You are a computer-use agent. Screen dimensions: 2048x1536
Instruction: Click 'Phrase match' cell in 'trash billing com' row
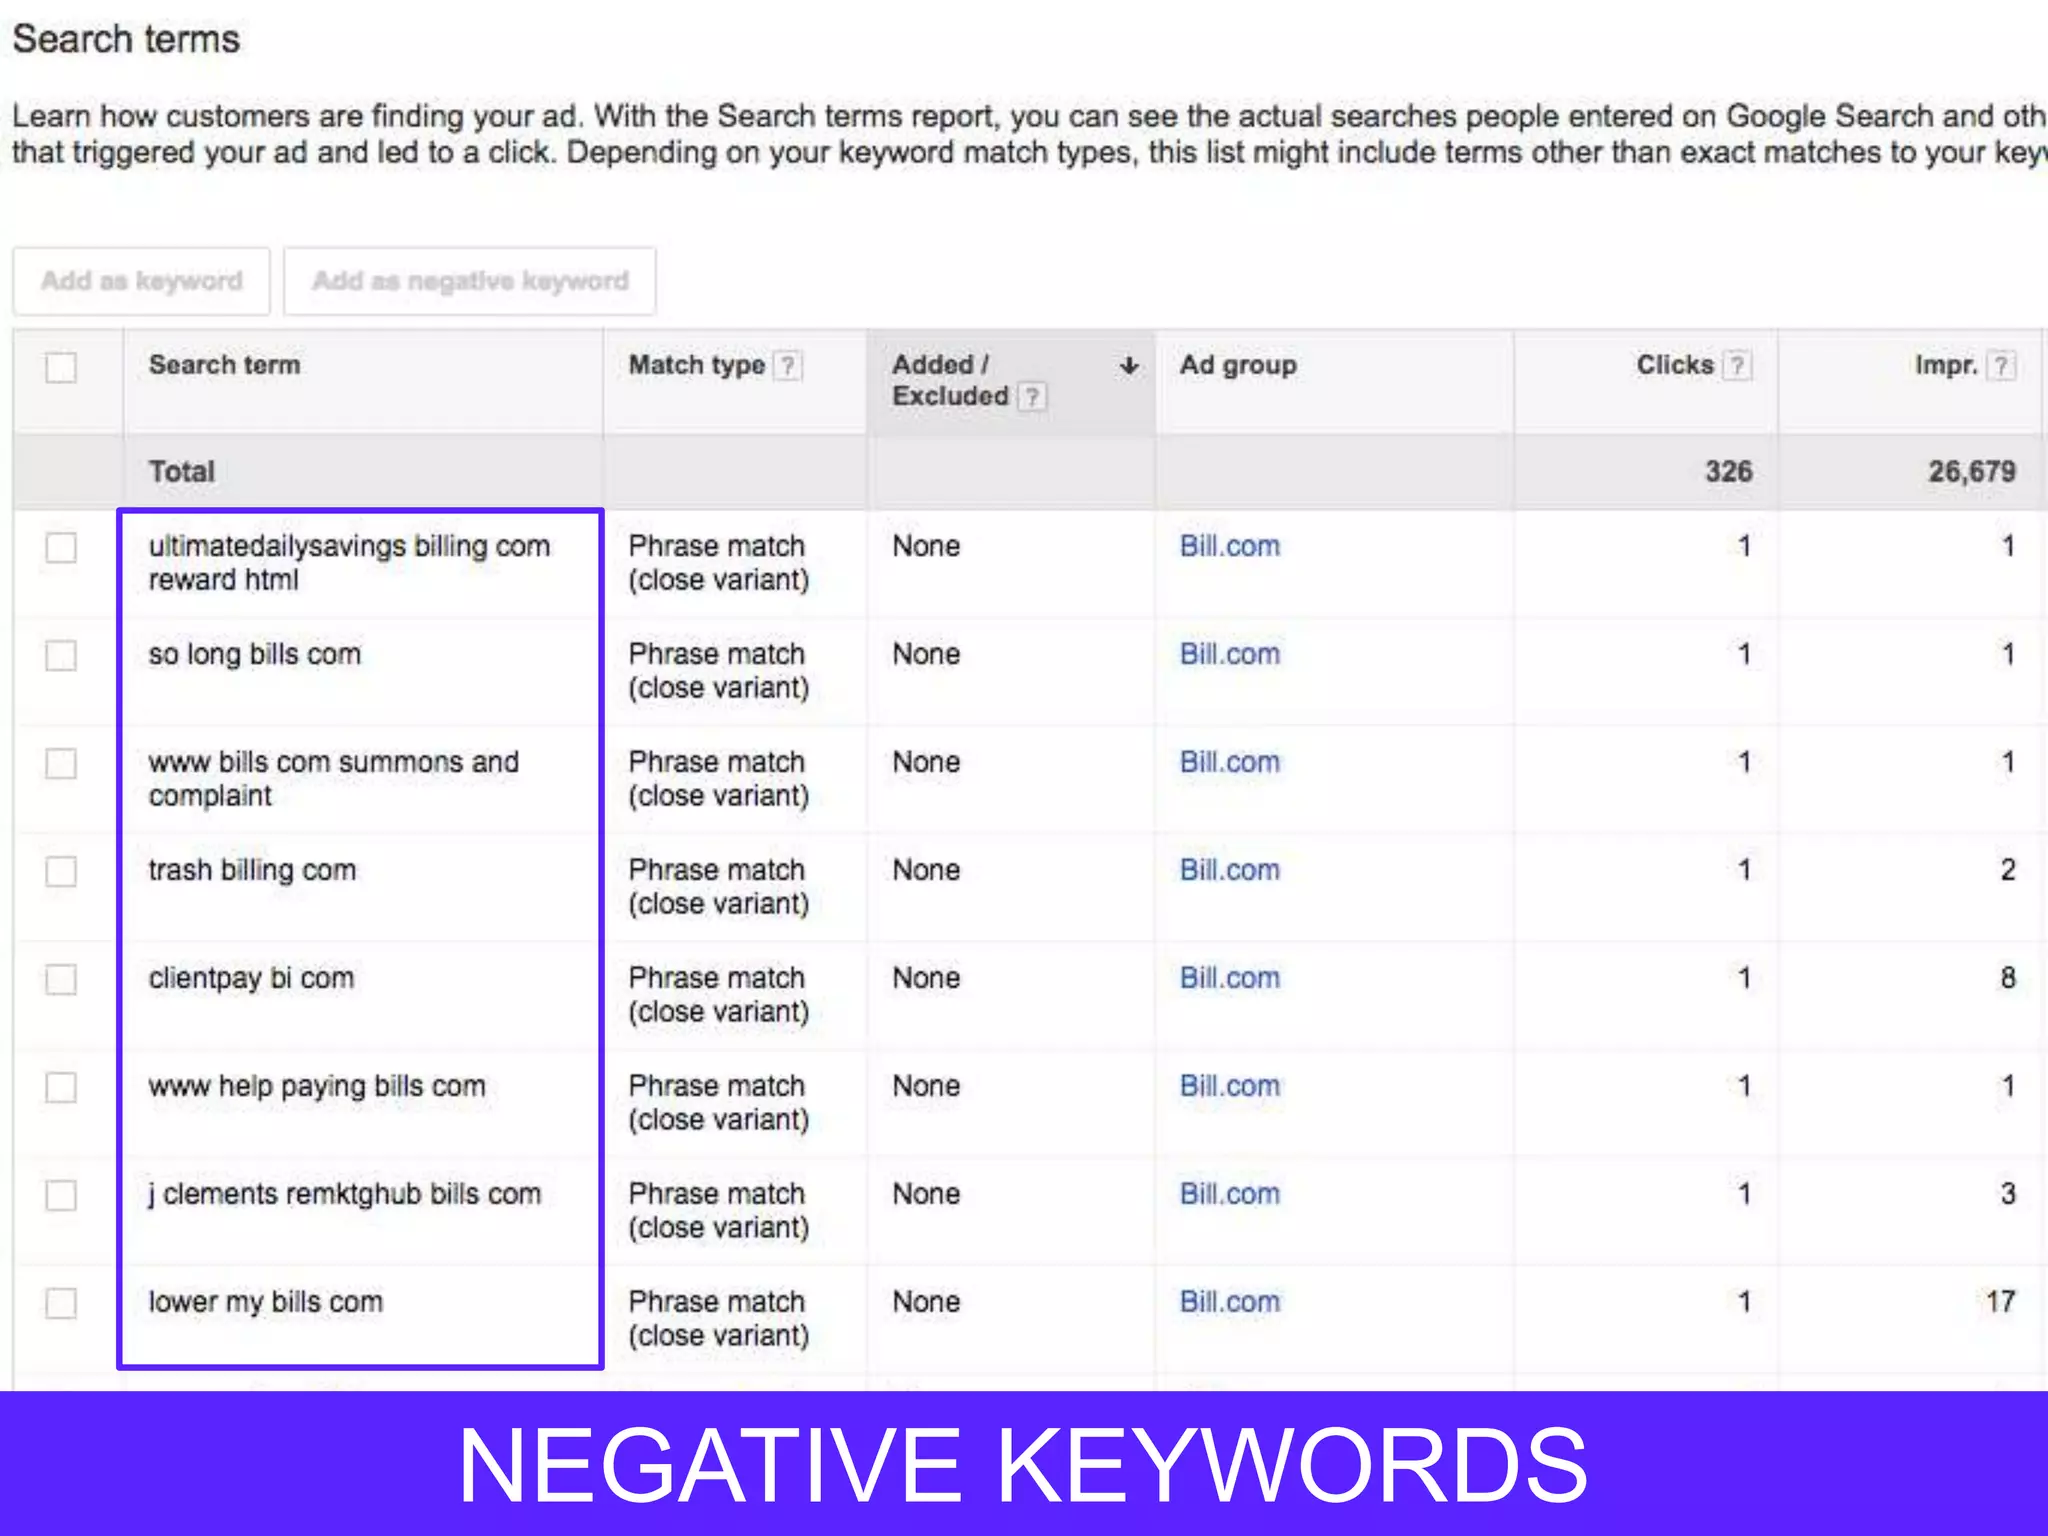coord(718,887)
